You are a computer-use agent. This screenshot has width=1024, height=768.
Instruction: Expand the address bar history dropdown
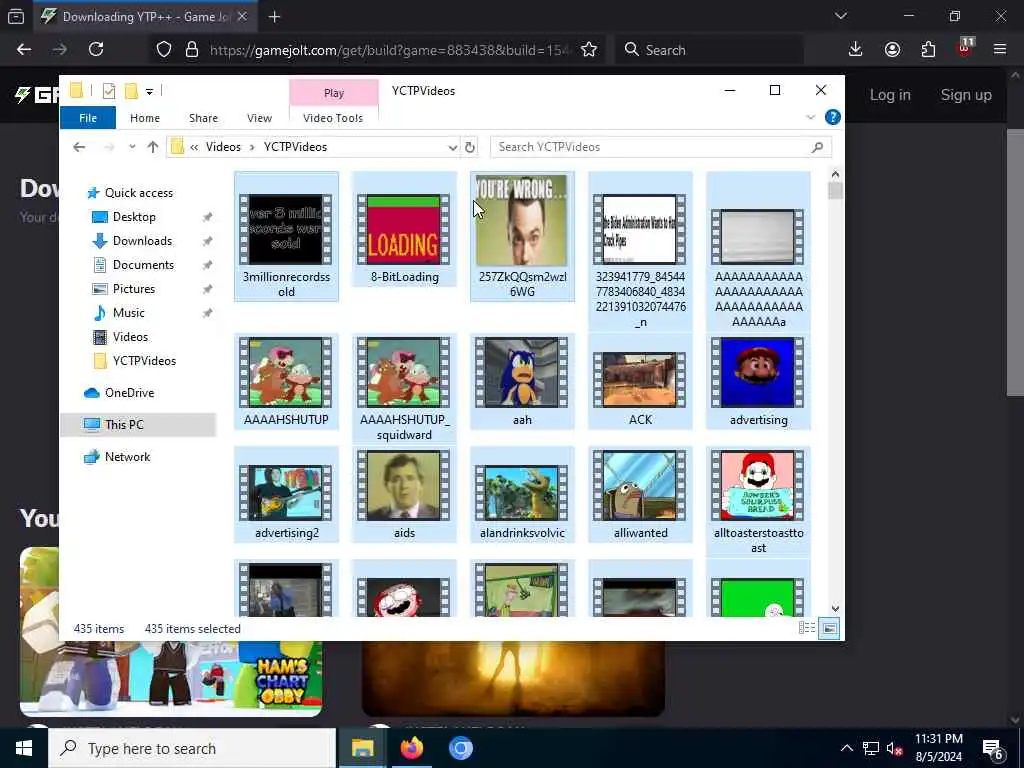tap(453, 148)
